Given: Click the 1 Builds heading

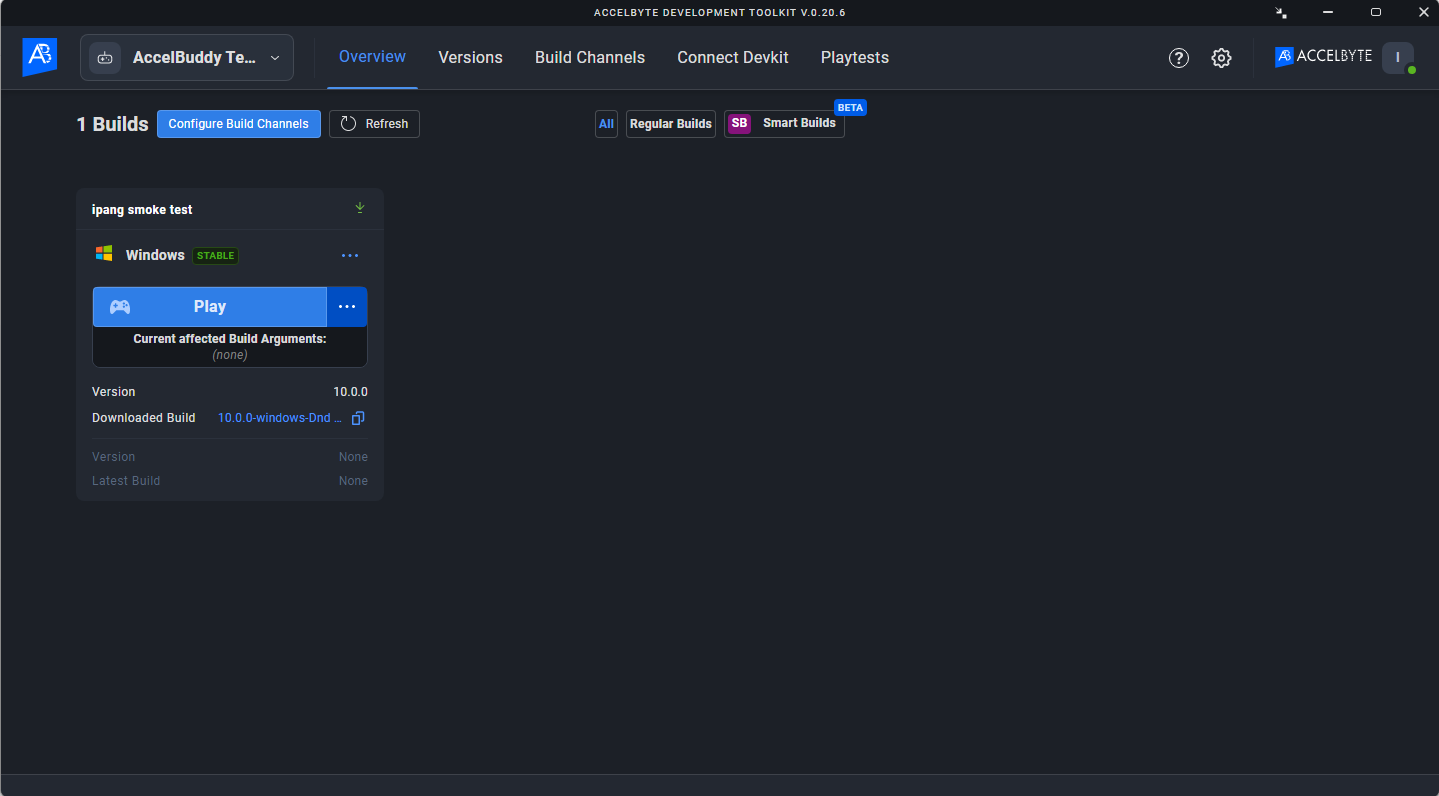Looking at the screenshot, I should [x=112, y=124].
